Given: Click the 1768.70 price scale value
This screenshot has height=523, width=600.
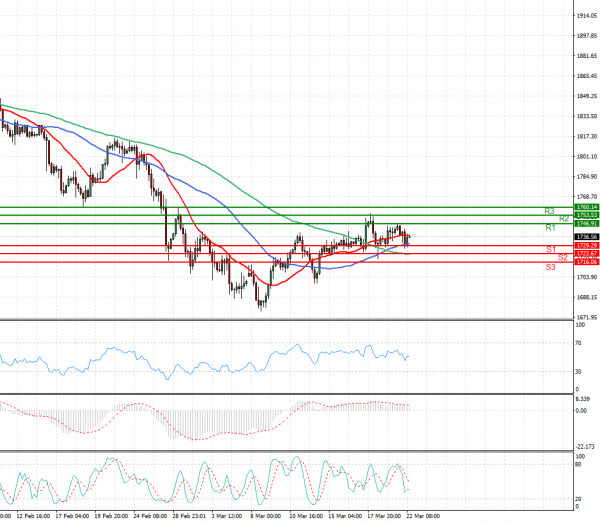Looking at the screenshot, I should 587,197.
